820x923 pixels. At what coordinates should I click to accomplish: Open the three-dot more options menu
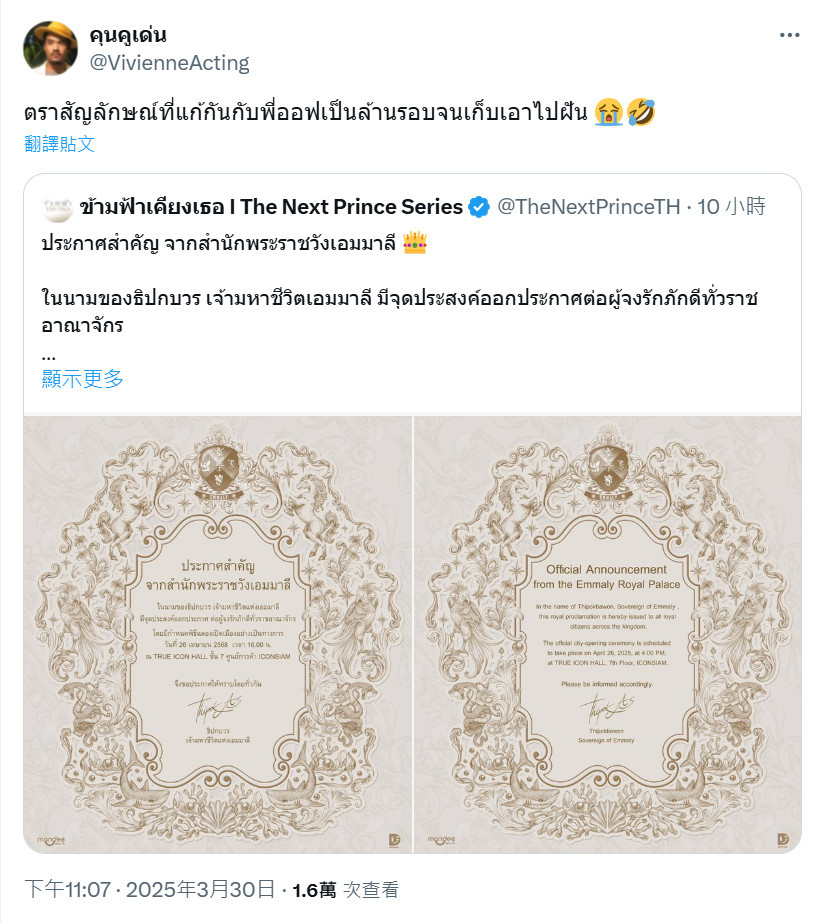pos(789,35)
